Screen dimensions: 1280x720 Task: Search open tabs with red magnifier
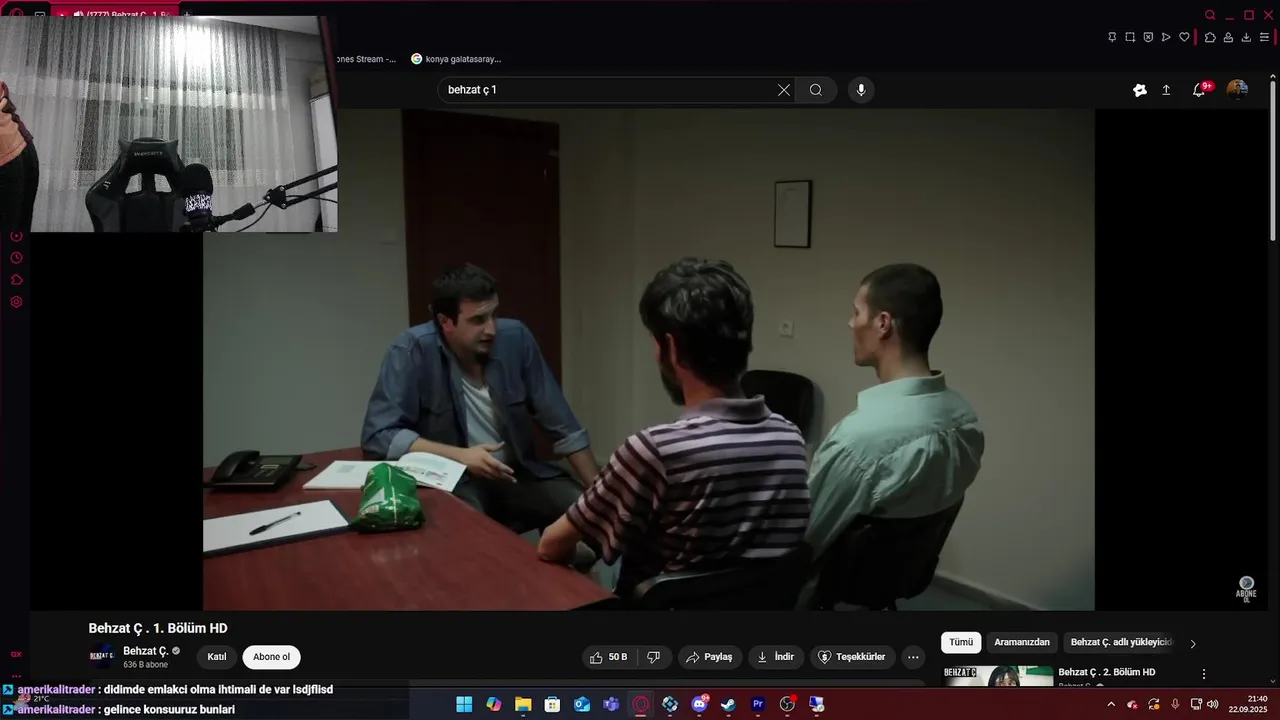point(1210,15)
